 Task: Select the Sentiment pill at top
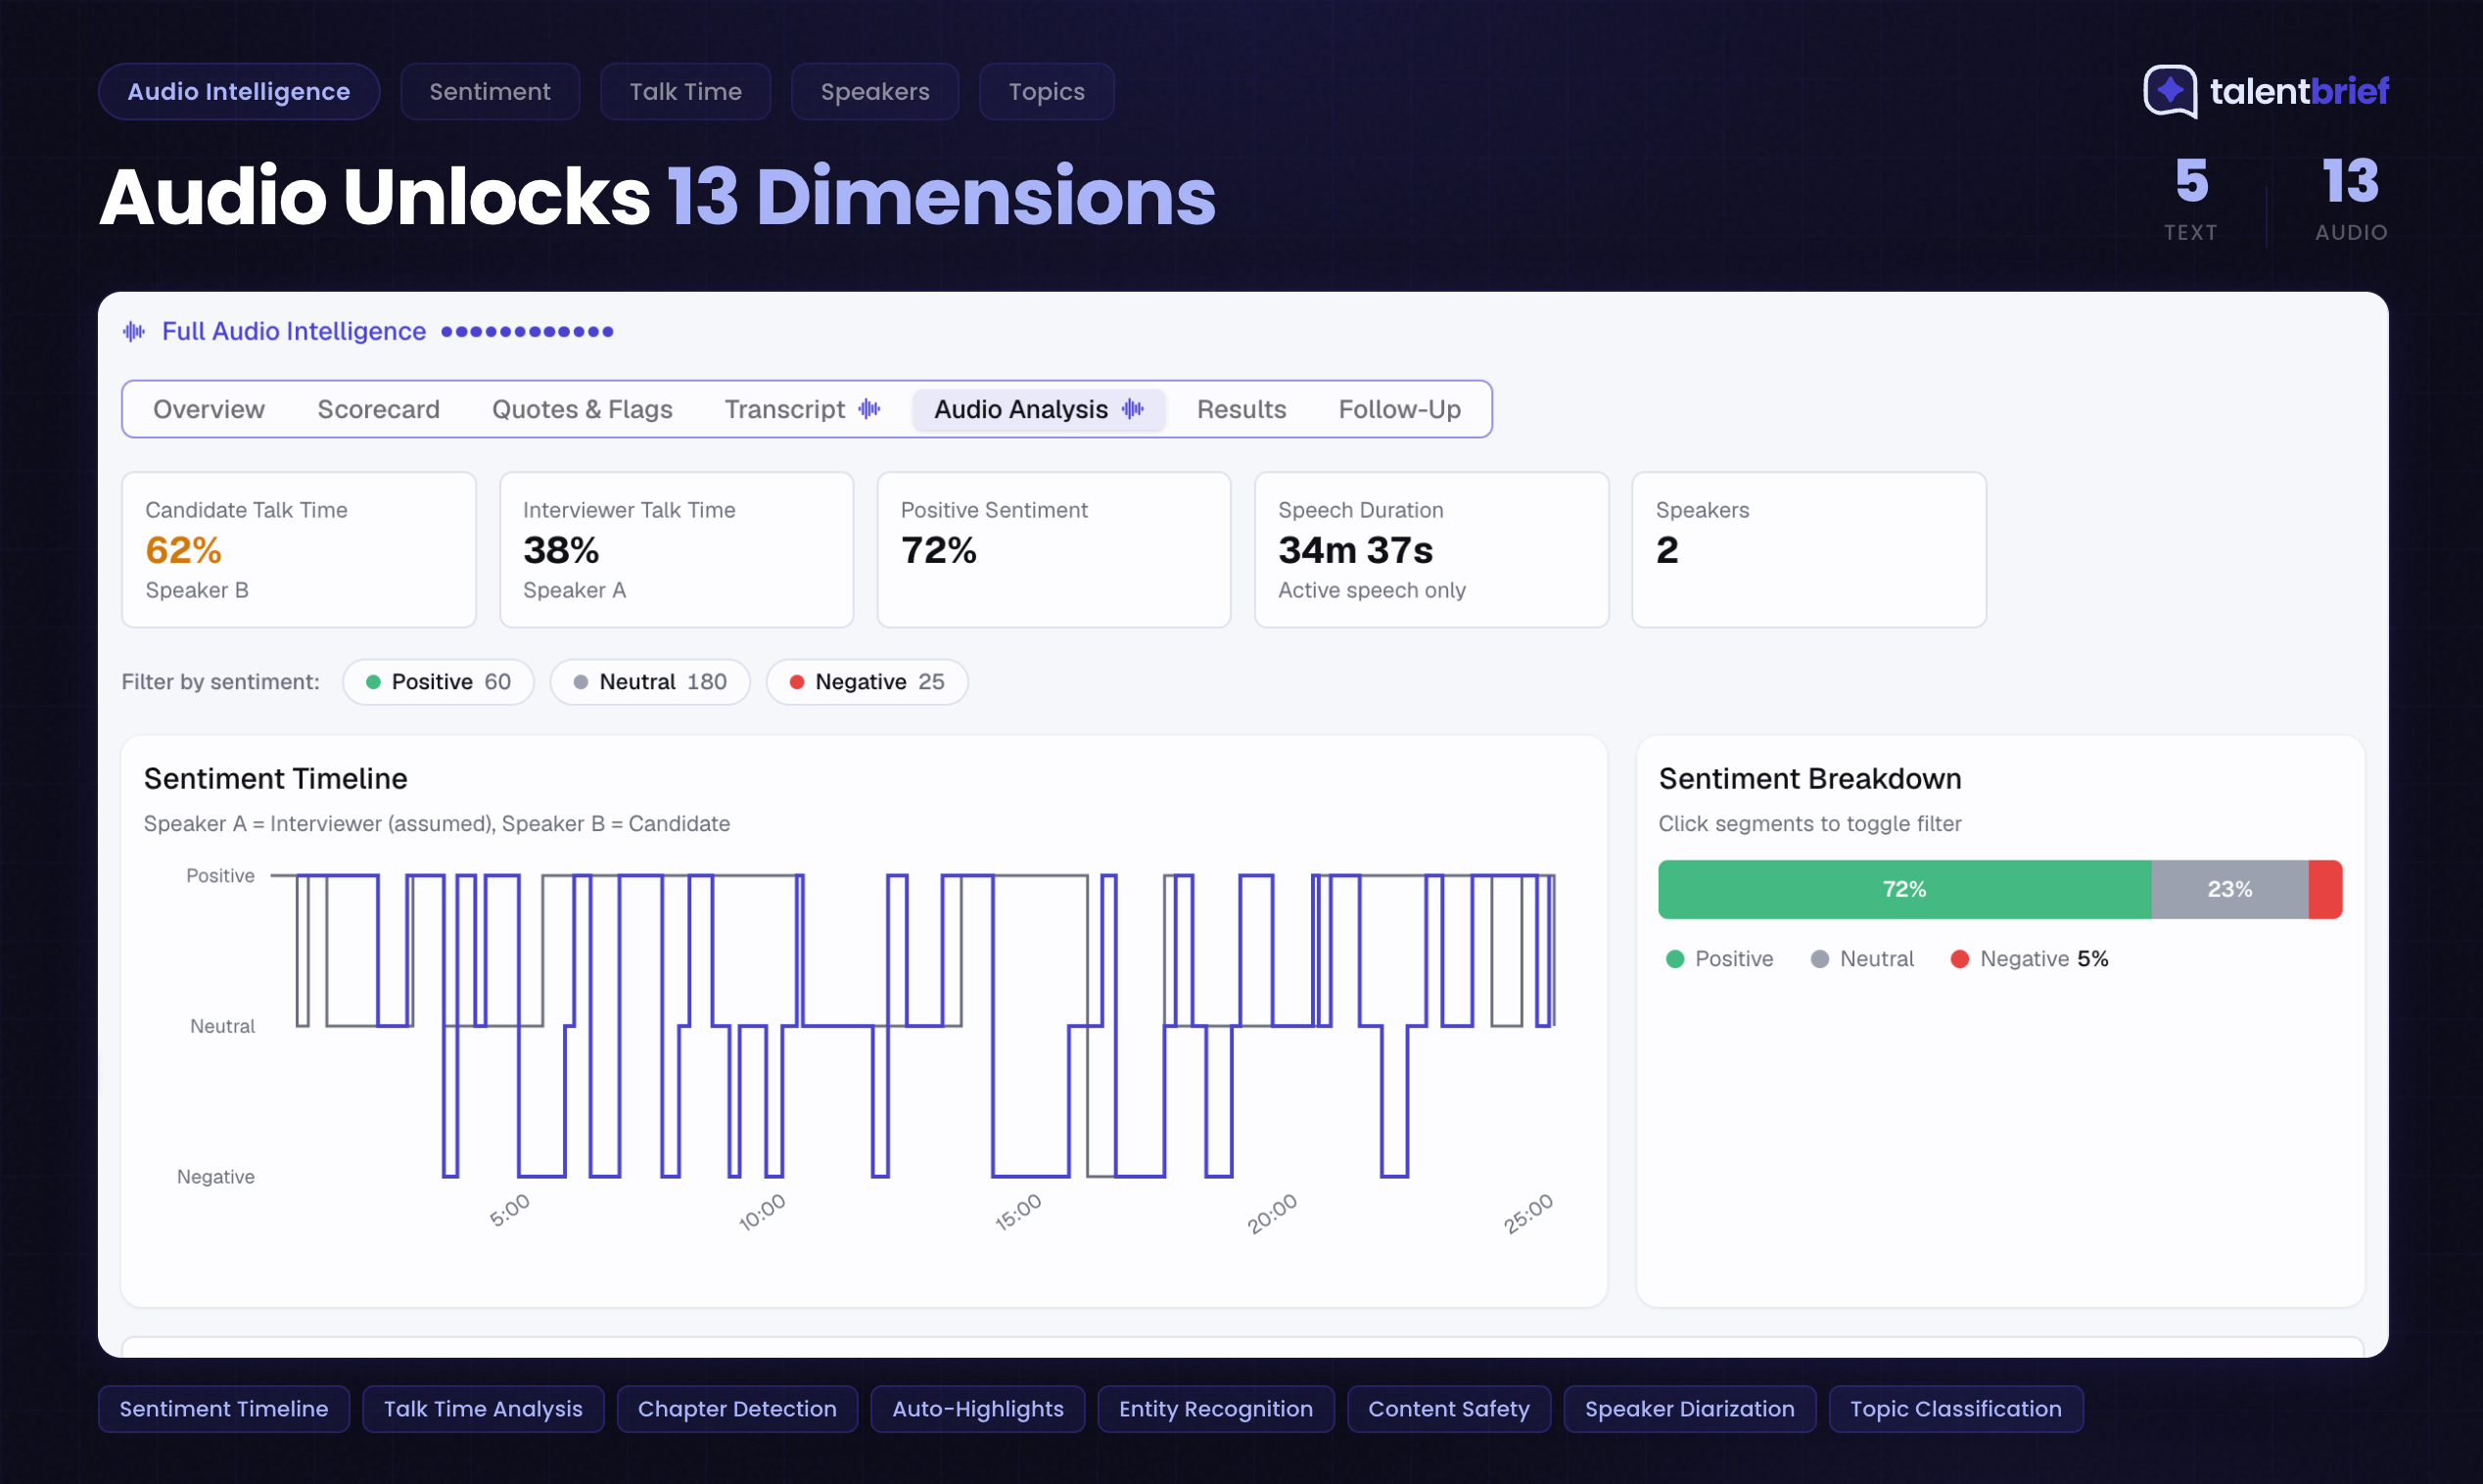click(490, 92)
